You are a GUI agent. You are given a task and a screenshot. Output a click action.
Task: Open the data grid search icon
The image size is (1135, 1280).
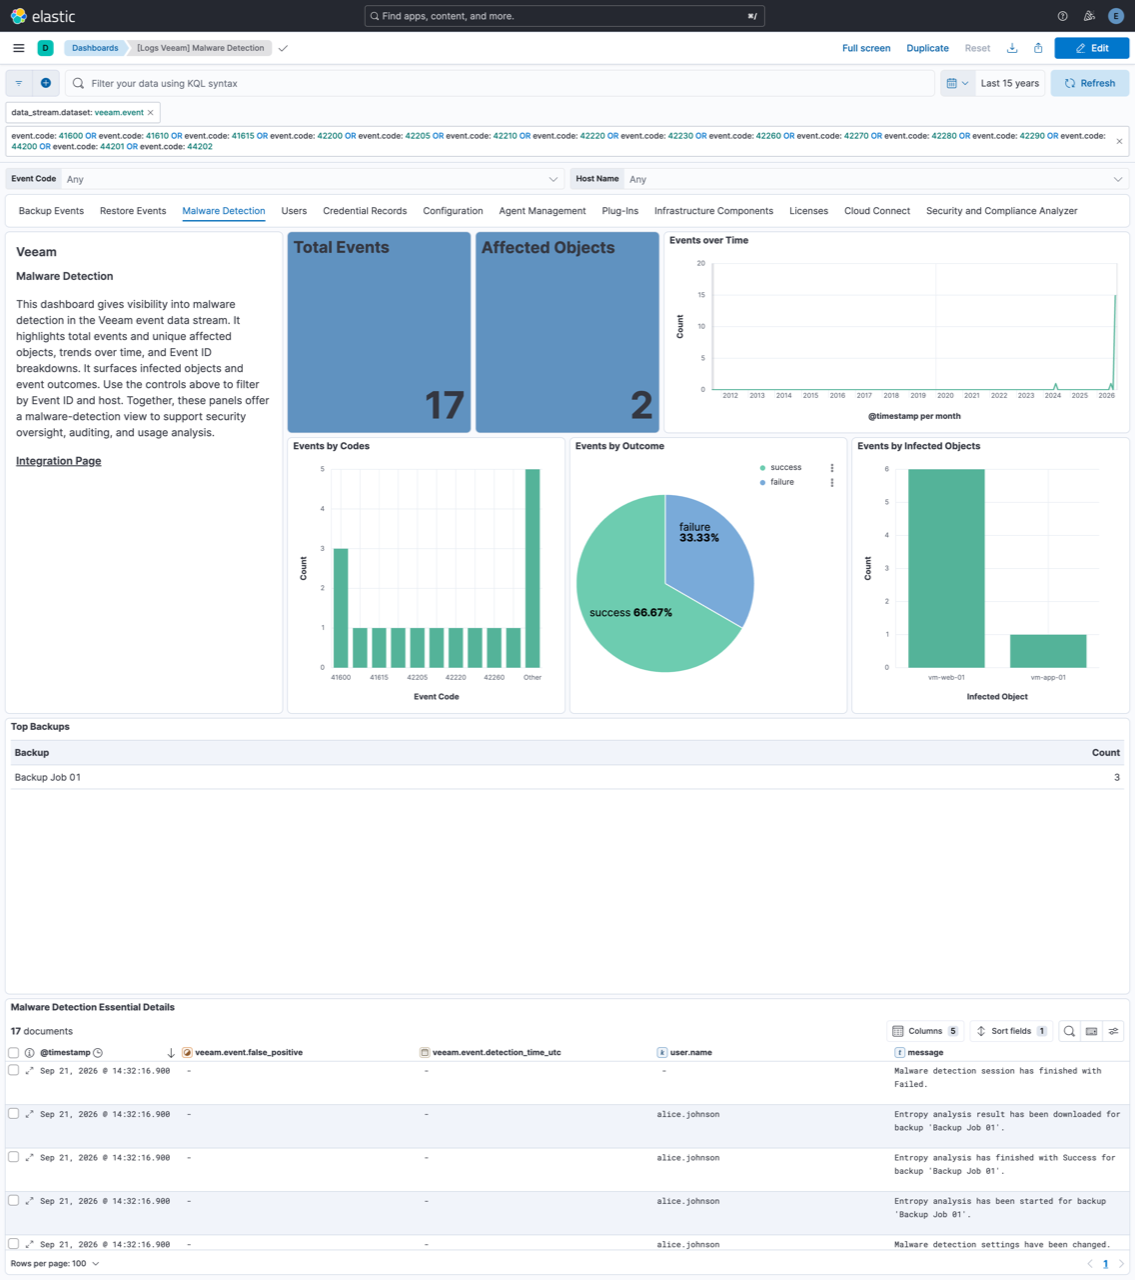coord(1069,1031)
